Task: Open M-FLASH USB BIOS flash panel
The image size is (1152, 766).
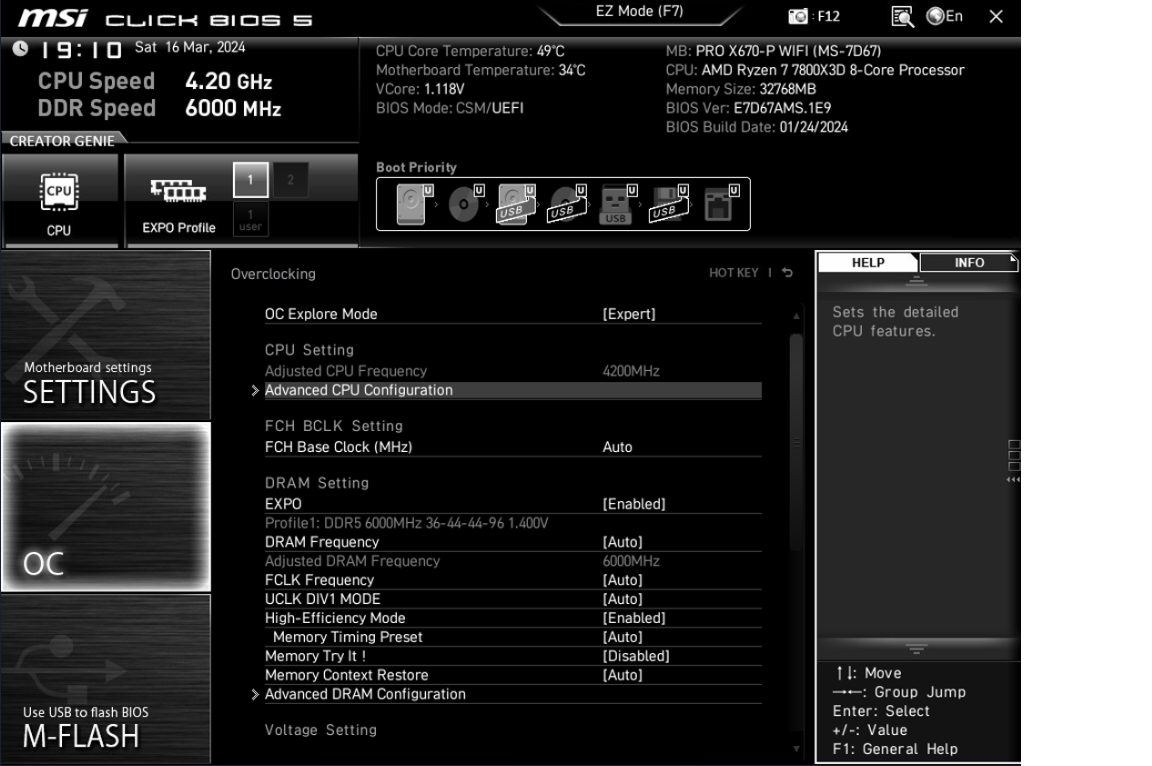Action: click(106, 679)
